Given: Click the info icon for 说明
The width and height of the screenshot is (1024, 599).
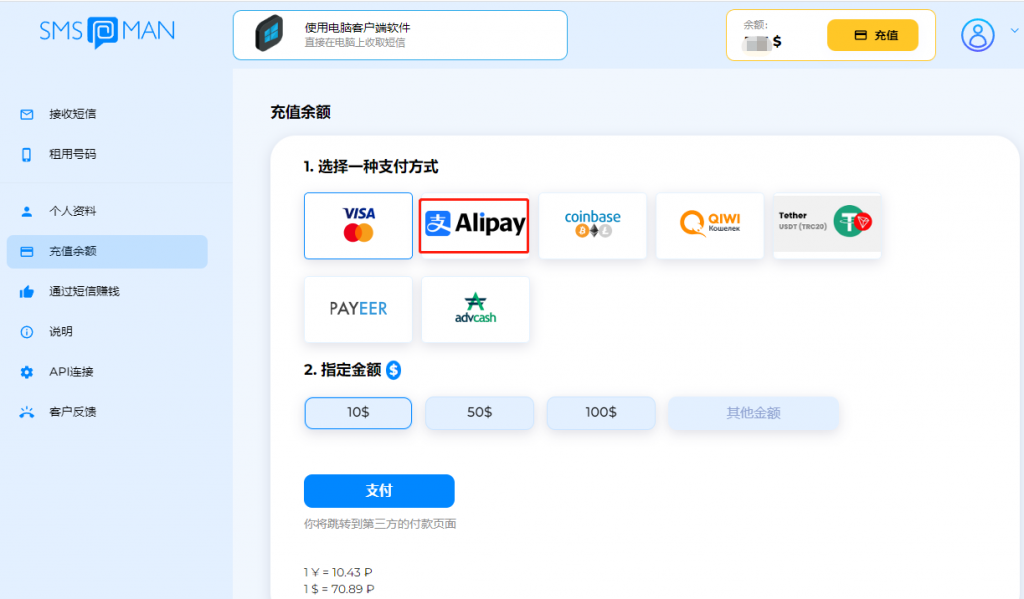Looking at the screenshot, I should (x=27, y=332).
